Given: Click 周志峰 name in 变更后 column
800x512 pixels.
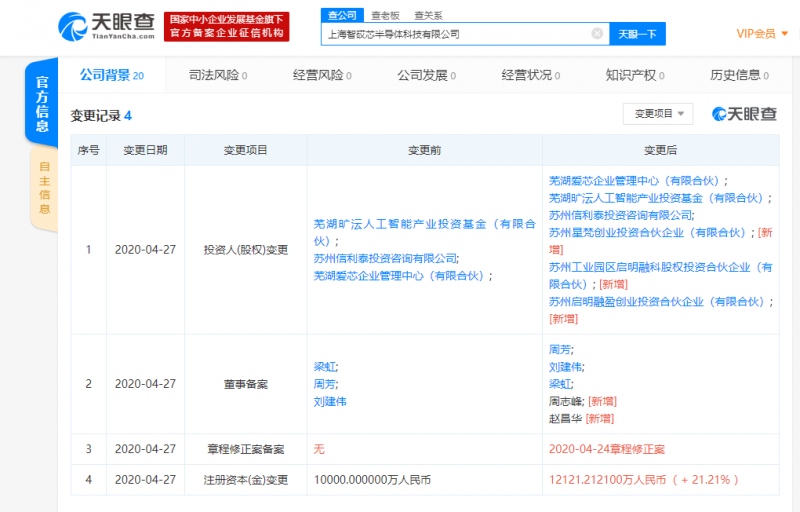Looking at the screenshot, I should click(566, 401).
